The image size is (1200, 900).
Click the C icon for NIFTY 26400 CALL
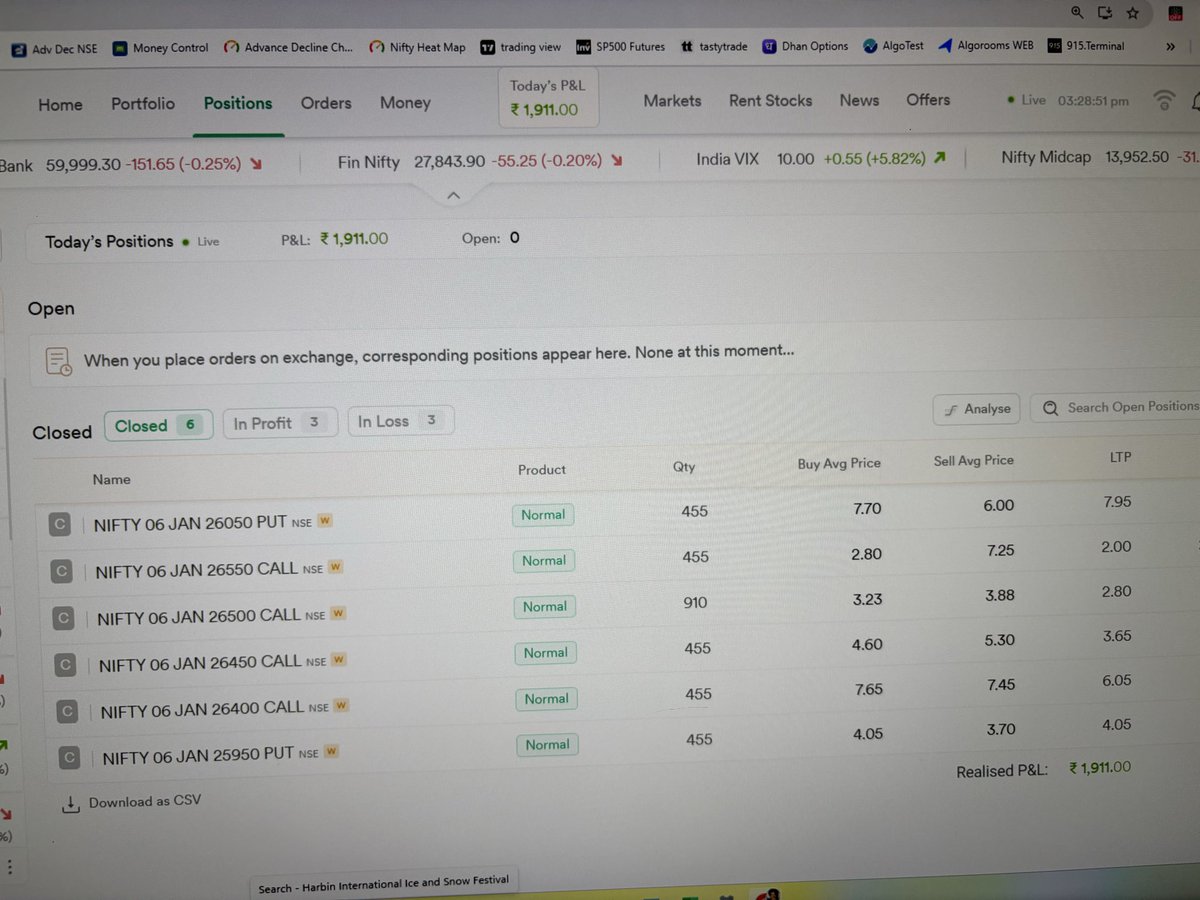(67, 711)
